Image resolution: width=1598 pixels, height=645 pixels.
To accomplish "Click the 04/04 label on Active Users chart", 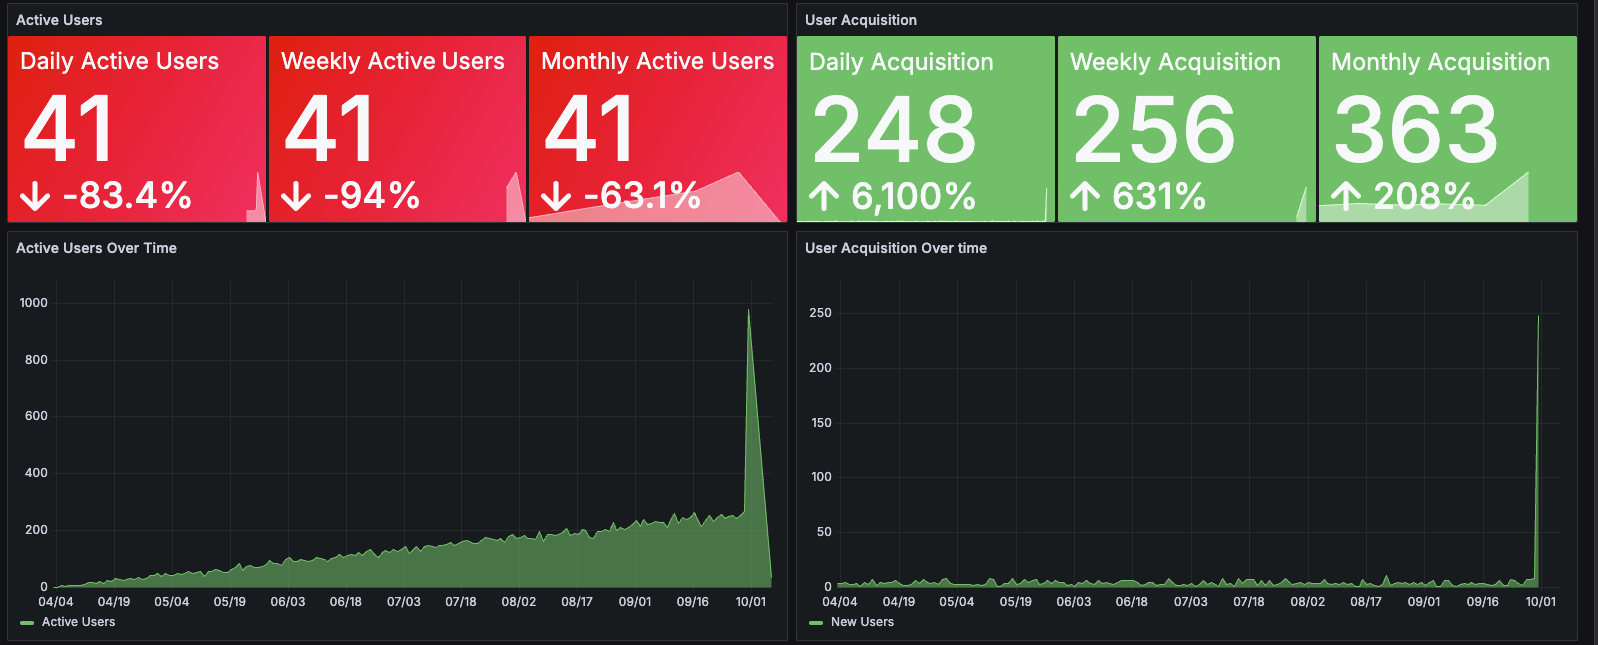I will click(56, 602).
